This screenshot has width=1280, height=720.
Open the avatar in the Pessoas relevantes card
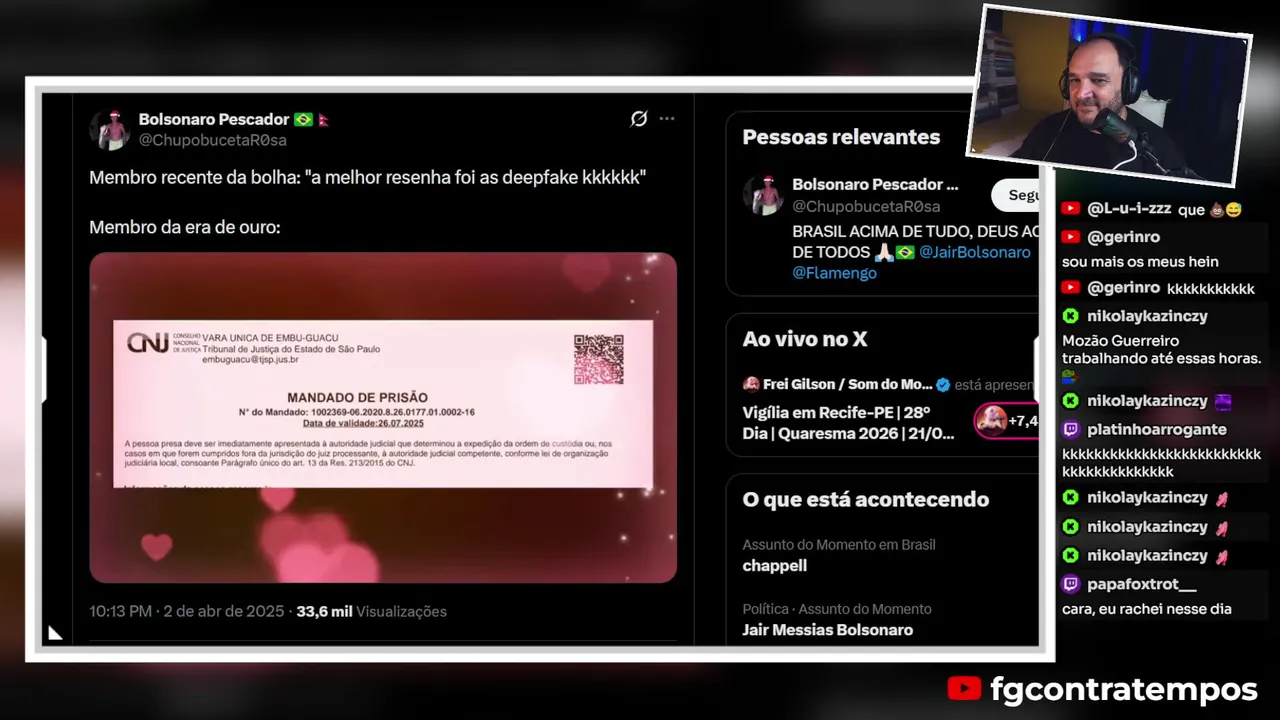point(763,195)
